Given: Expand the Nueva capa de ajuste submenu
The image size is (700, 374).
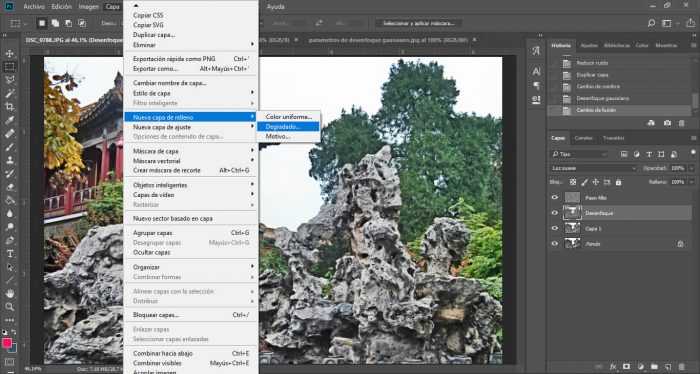Looking at the screenshot, I should [x=192, y=127].
